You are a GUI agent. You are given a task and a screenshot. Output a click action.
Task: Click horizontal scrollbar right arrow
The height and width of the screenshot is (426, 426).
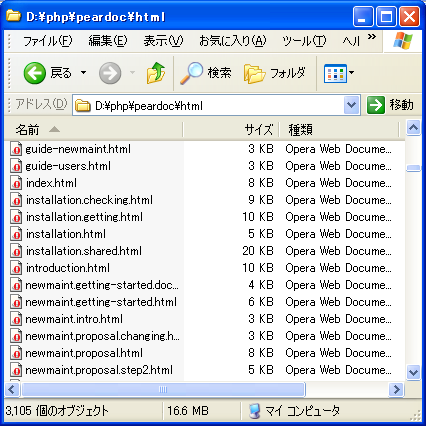click(x=397, y=389)
